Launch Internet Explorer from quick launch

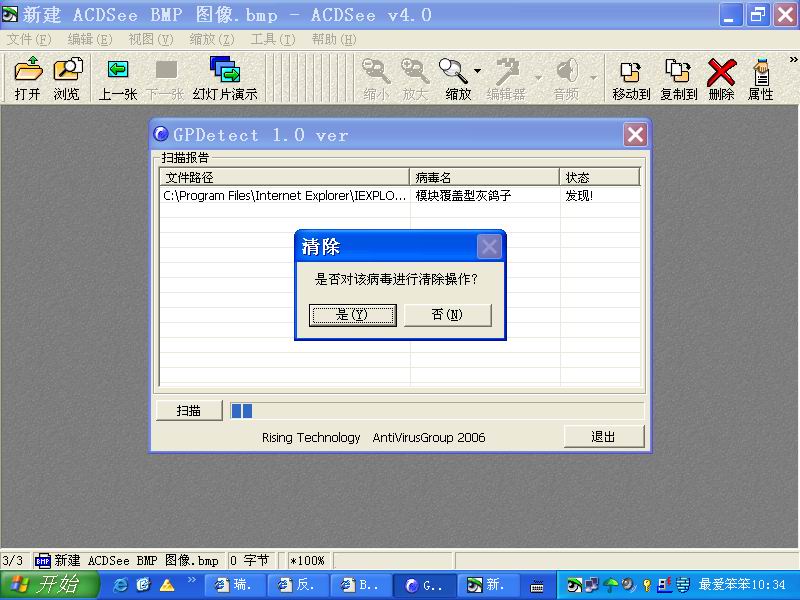tap(120, 585)
